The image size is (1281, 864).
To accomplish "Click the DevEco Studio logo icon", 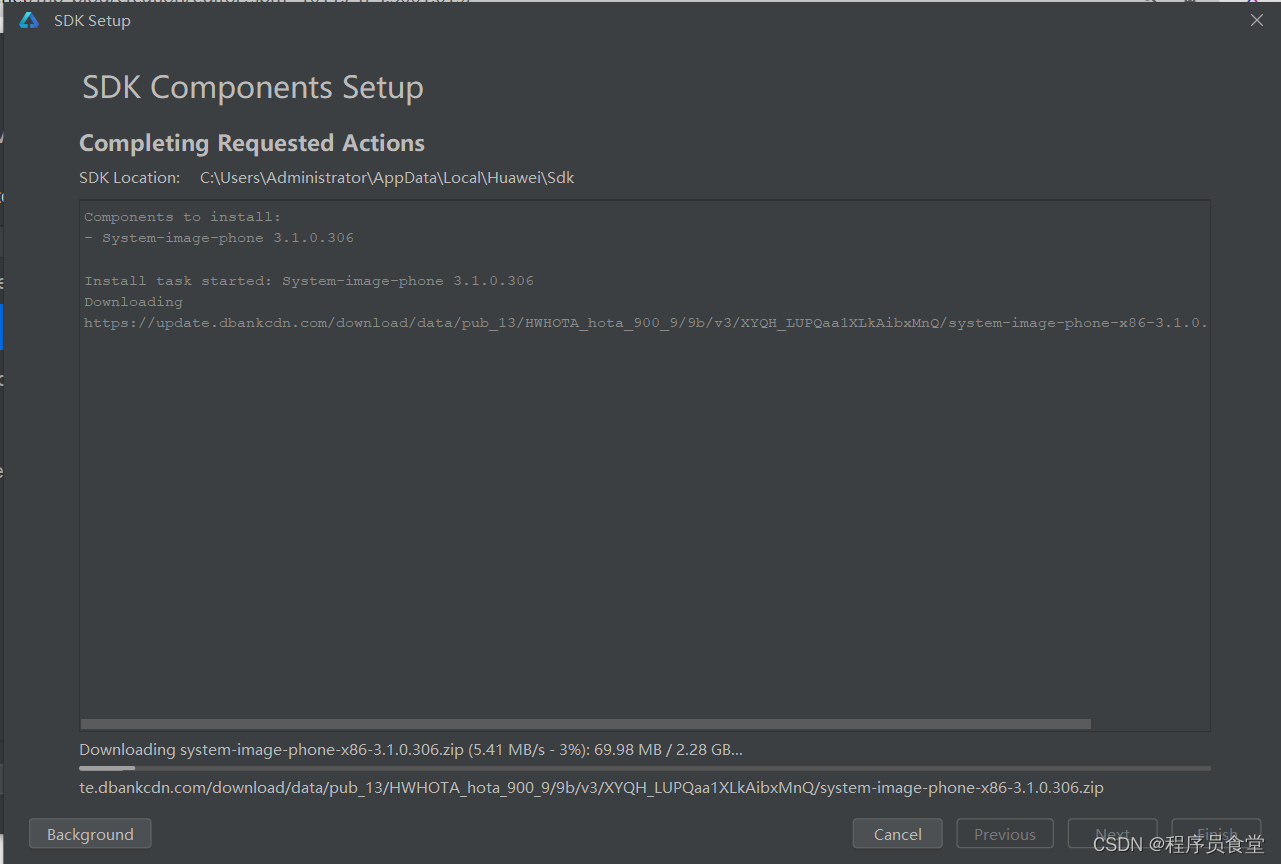I will 29,20.
